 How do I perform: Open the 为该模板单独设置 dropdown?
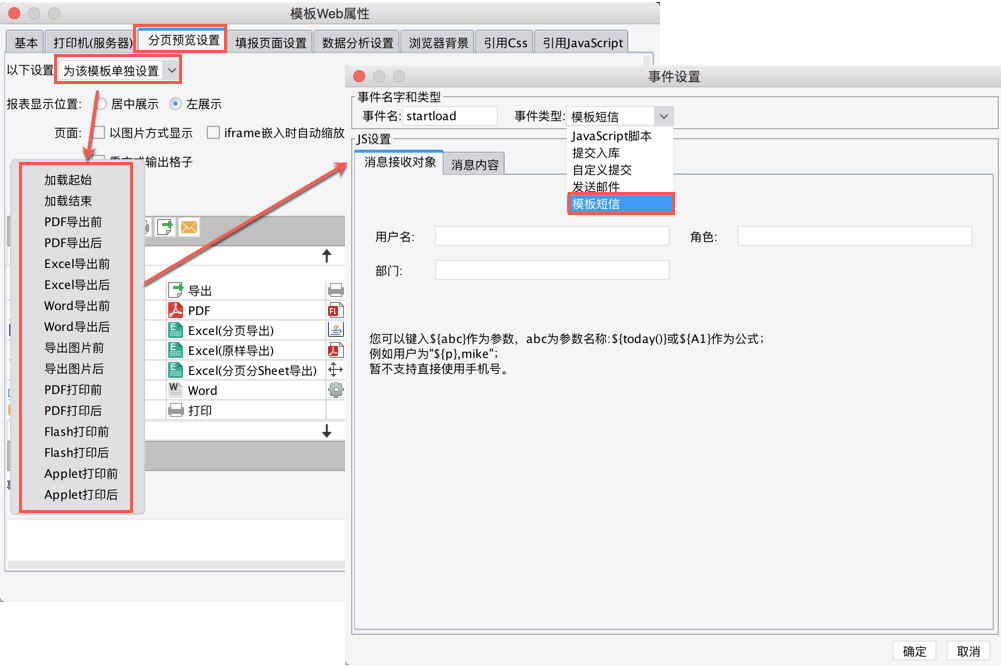click(x=118, y=70)
